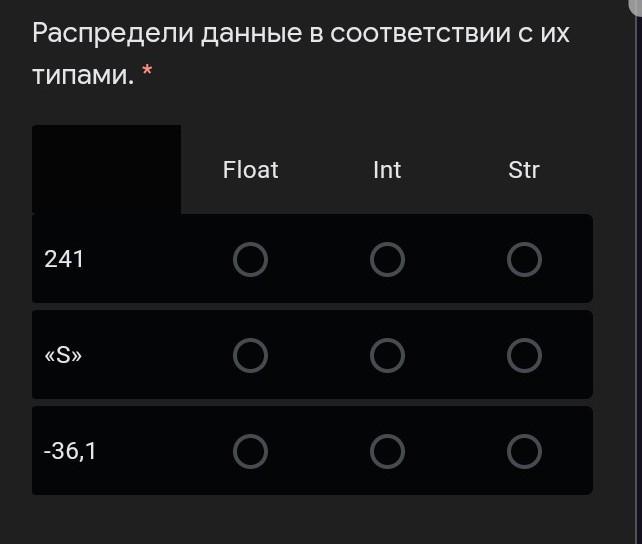Click the word «Распредели» in the question

112,34
